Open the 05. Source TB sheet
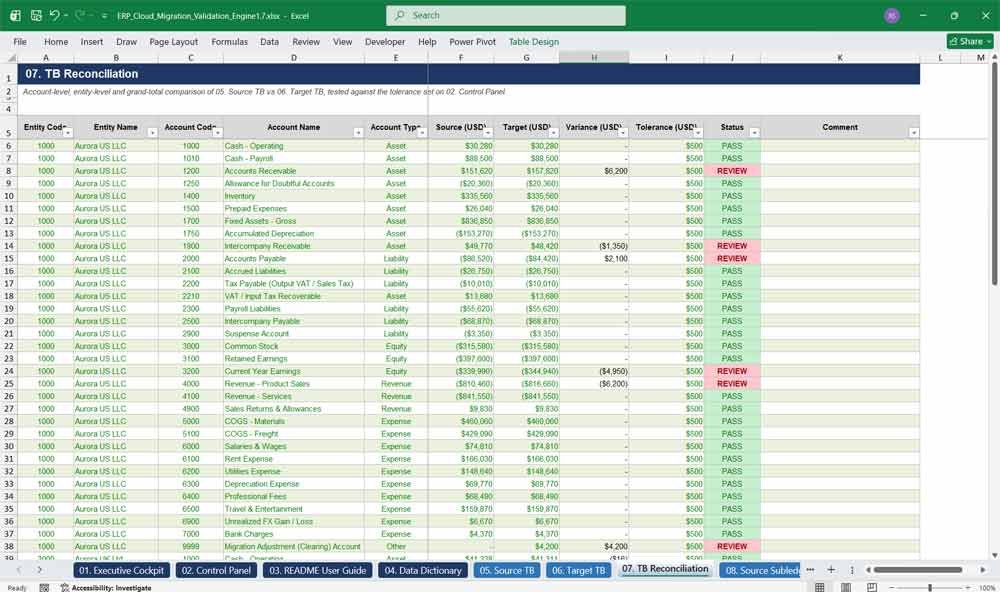 pyautogui.click(x=507, y=570)
